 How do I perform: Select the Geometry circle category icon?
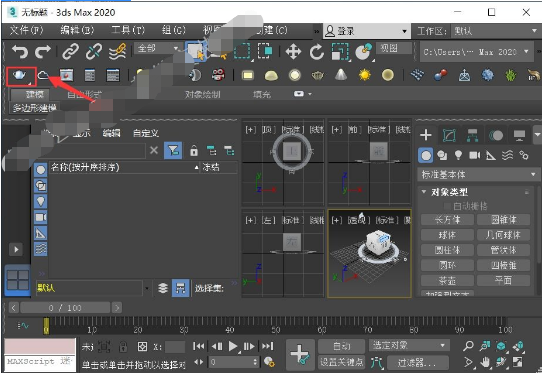point(426,155)
